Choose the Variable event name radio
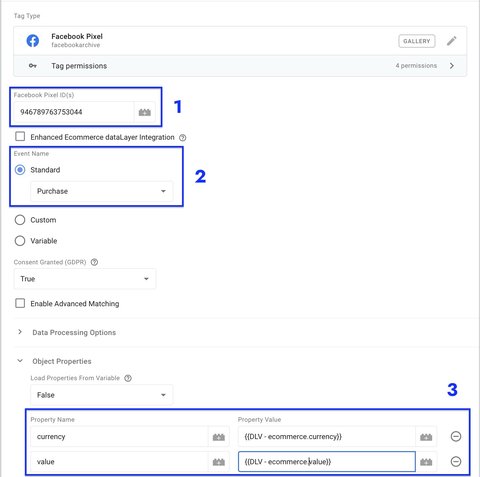The image size is (480, 477). (20, 241)
